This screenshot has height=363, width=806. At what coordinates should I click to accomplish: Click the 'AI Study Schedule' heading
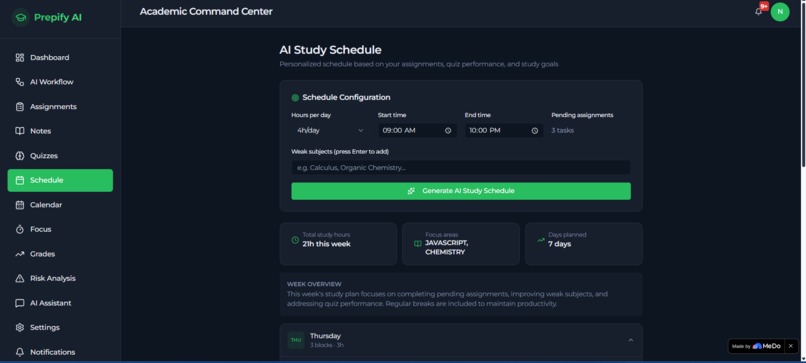[331, 50]
